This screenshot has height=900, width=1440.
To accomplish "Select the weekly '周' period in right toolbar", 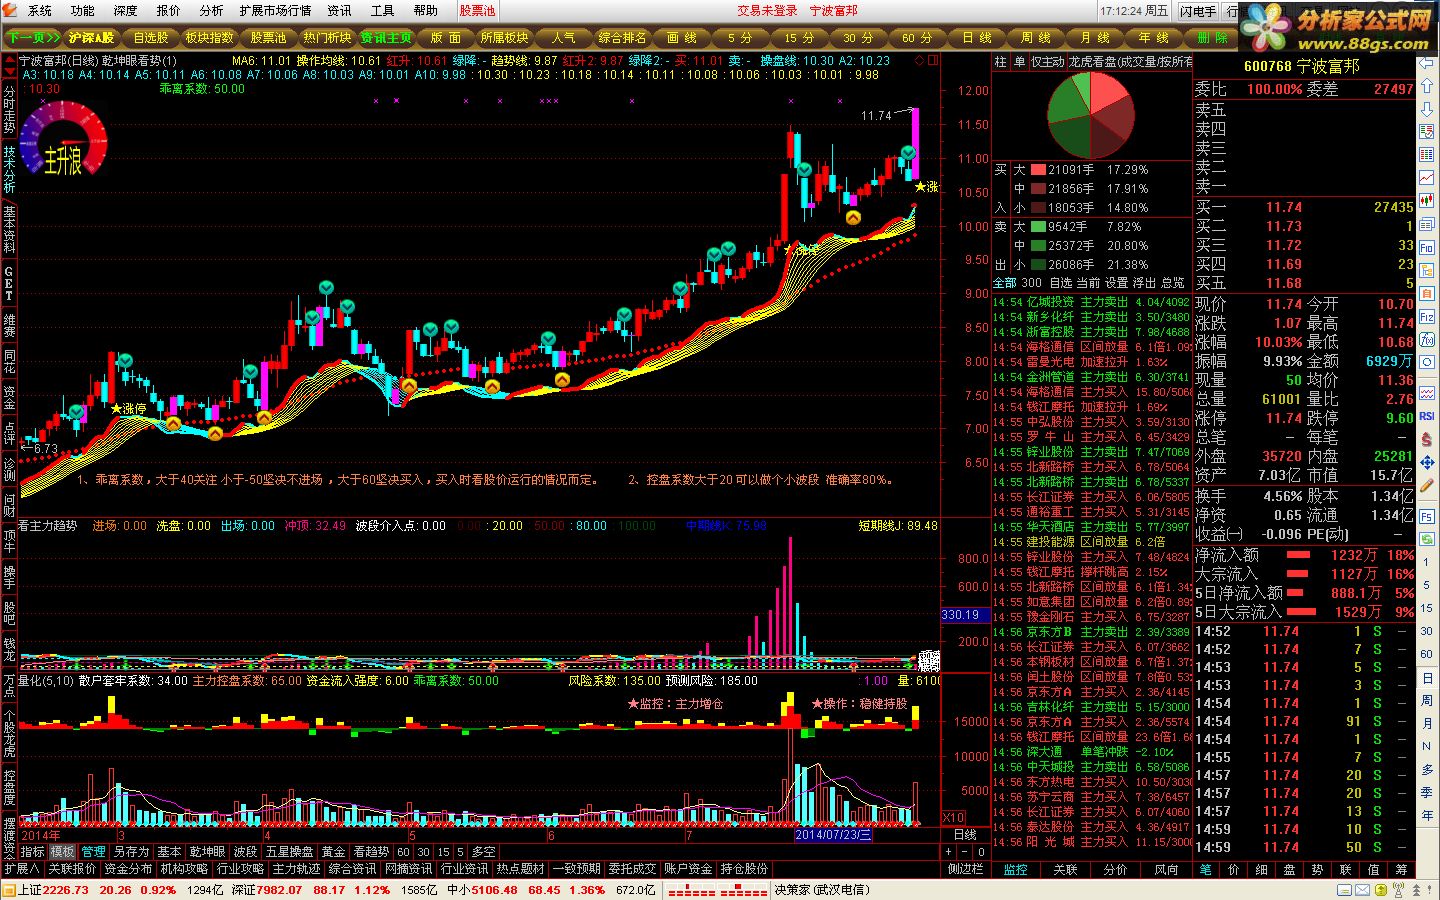I will click(x=1427, y=701).
